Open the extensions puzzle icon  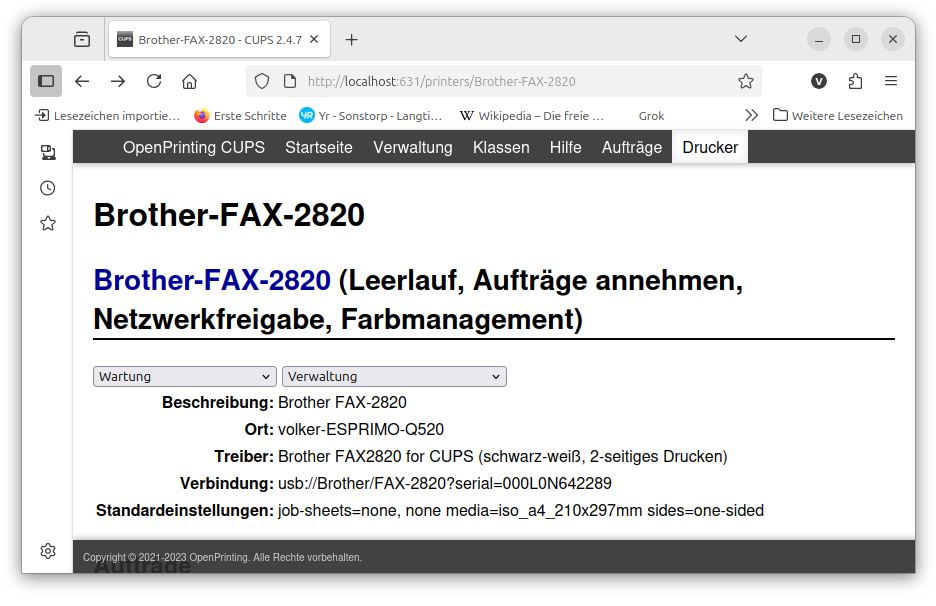pyautogui.click(x=855, y=81)
